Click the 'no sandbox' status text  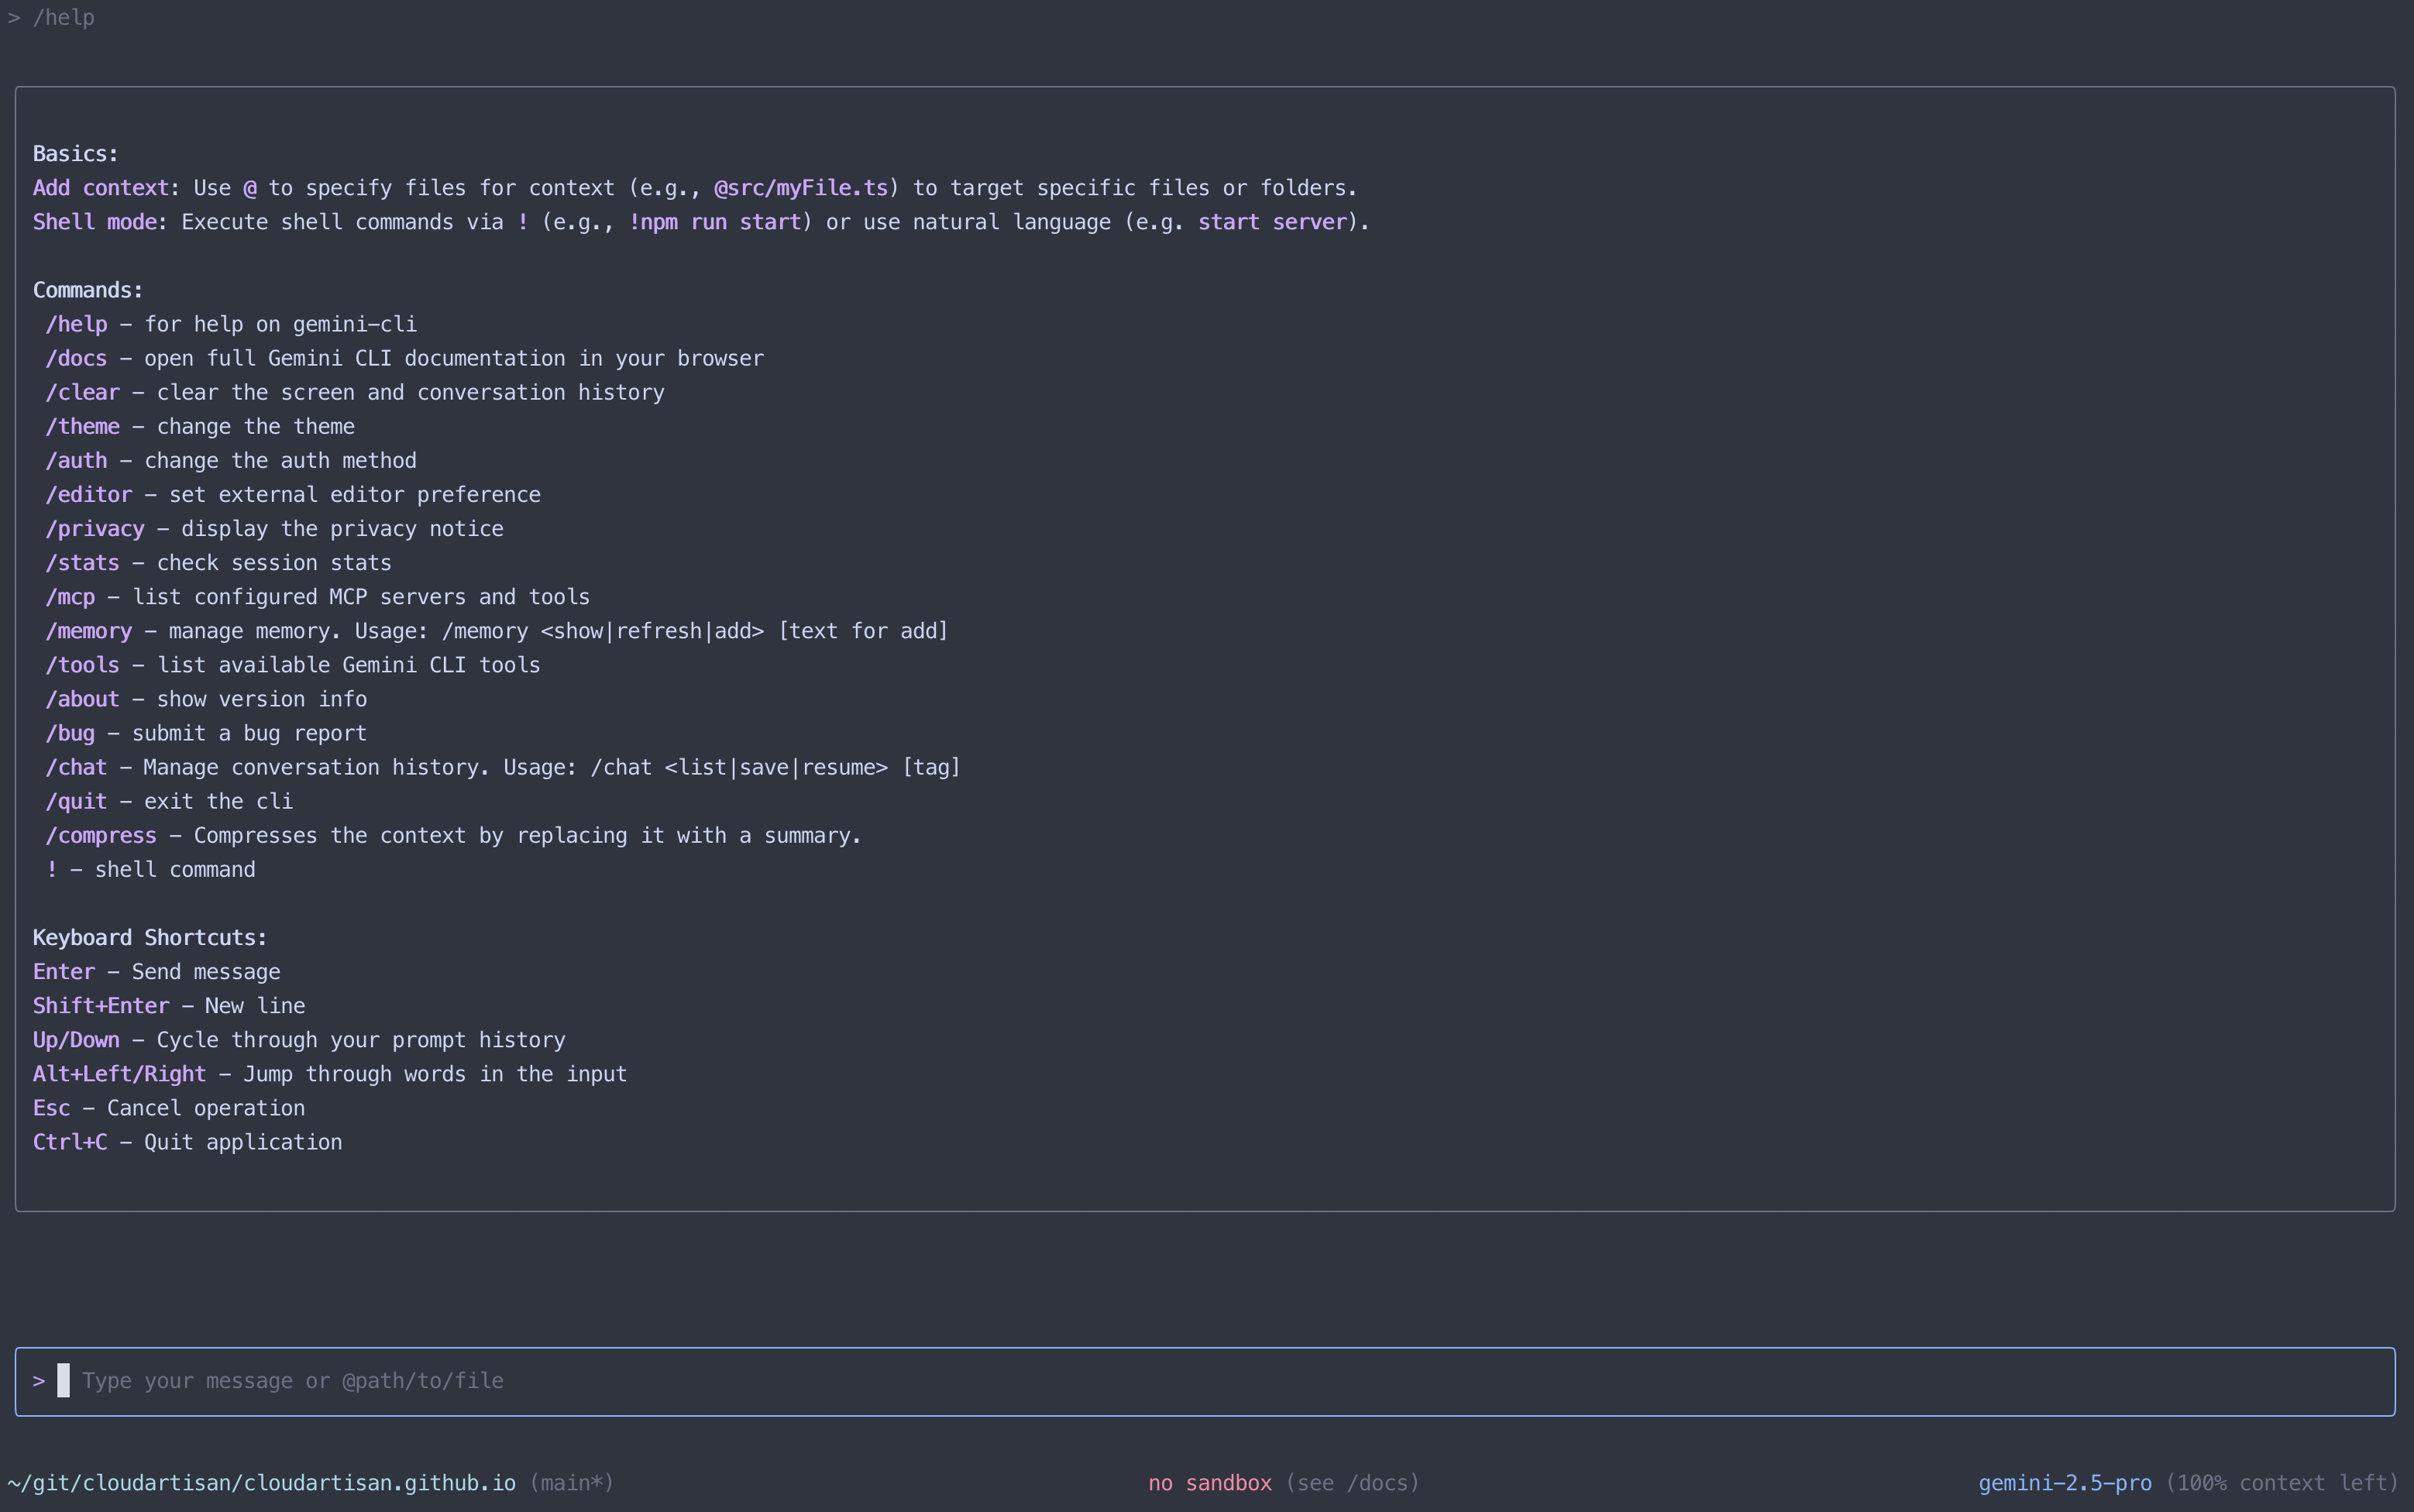pyautogui.click(x=1210, y=1482)
